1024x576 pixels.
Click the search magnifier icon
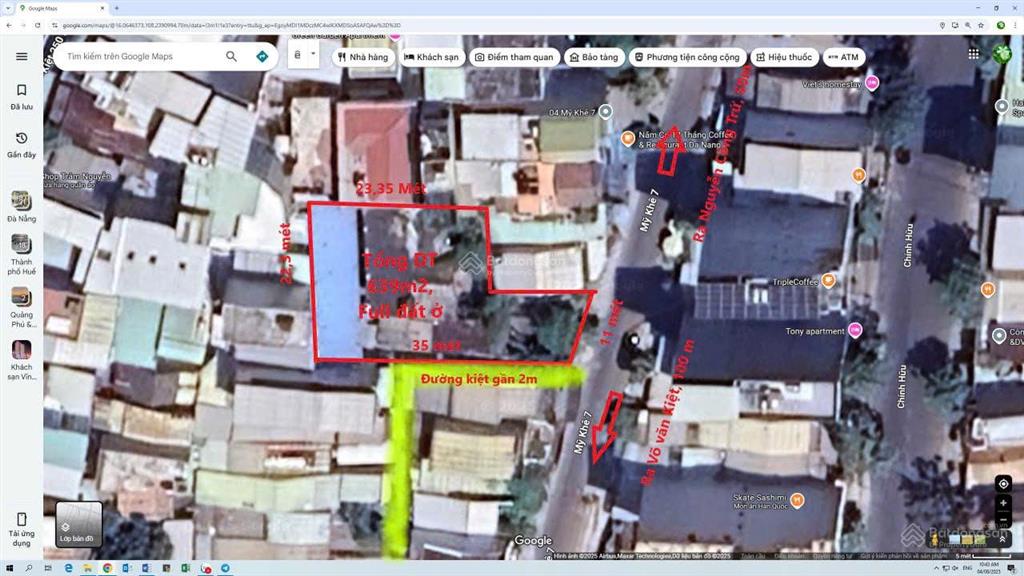(x=231, y=57)
